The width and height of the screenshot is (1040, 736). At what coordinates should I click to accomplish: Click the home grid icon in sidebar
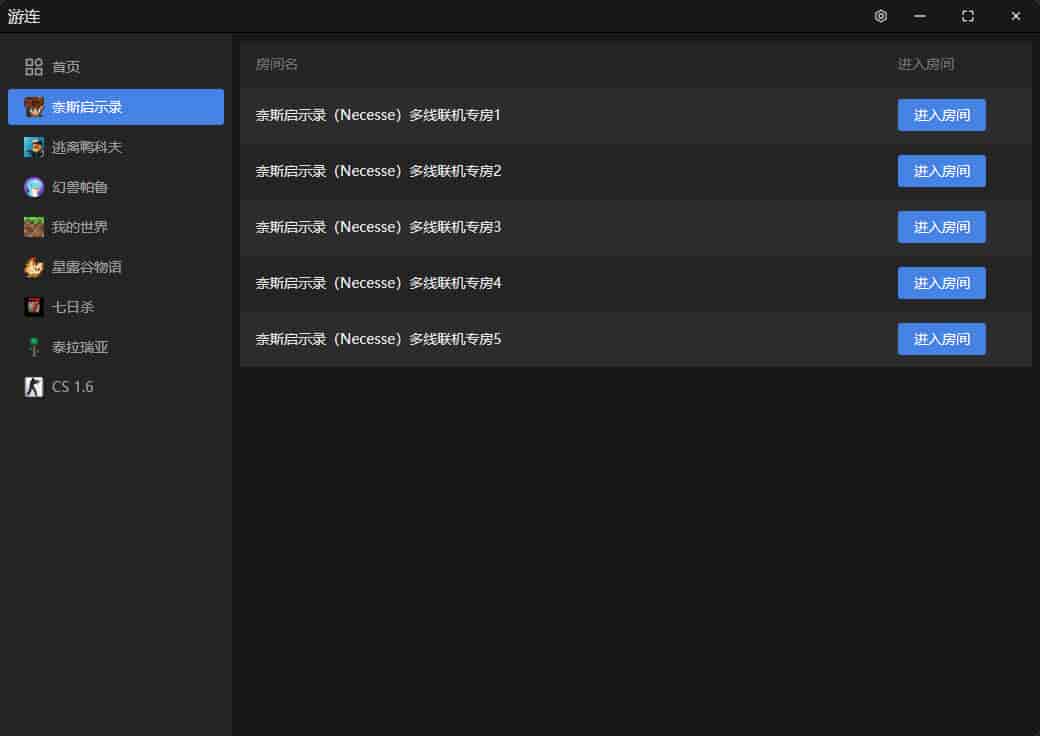point(34,67)
